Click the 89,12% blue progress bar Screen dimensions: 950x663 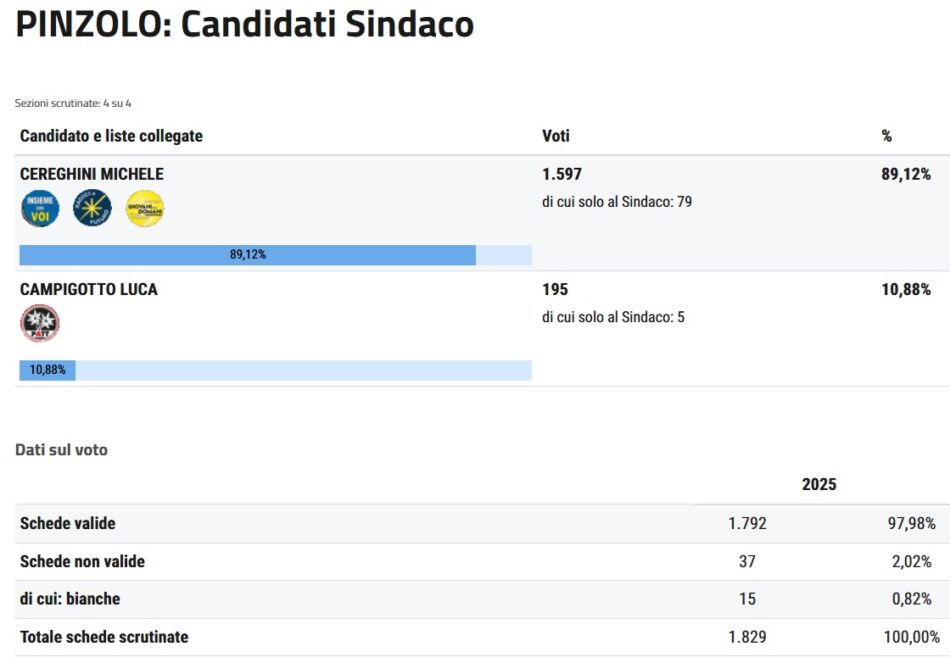[x=247, y=255]
